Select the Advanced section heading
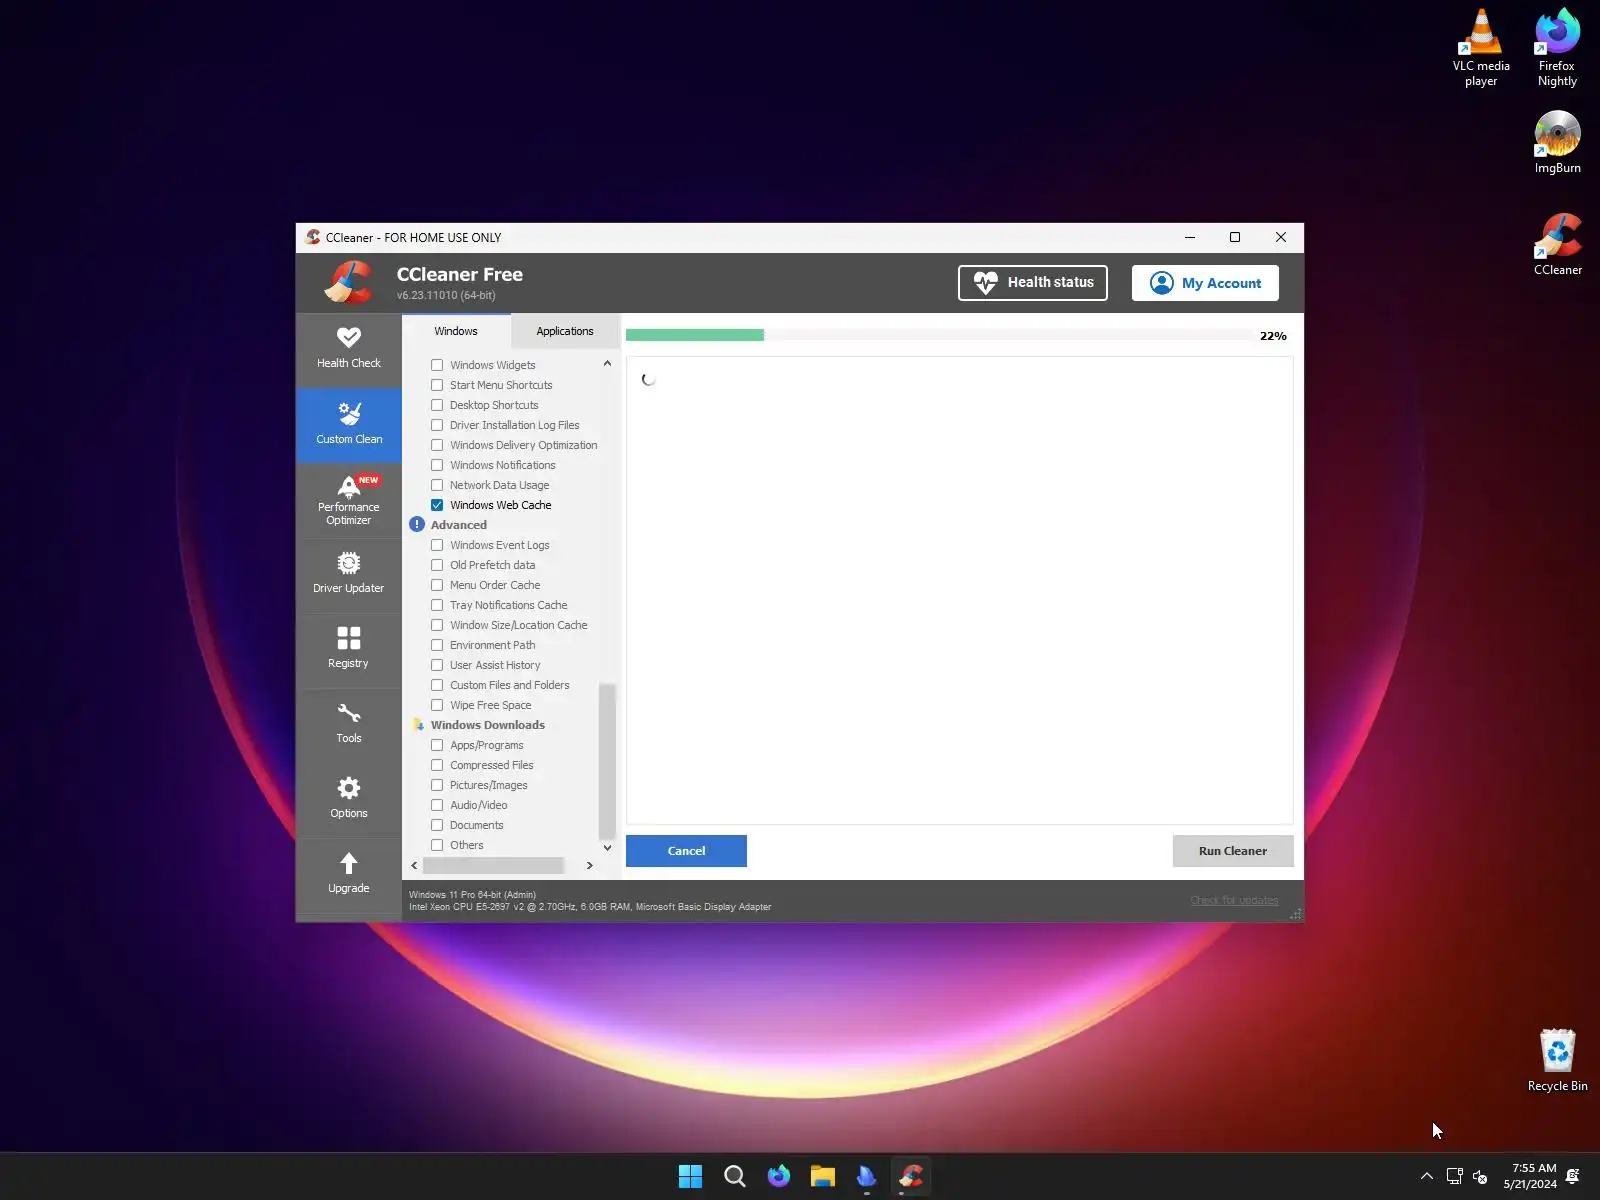Image resolution: width=1600 pixels, height=1200 pixels. [459, 525]
